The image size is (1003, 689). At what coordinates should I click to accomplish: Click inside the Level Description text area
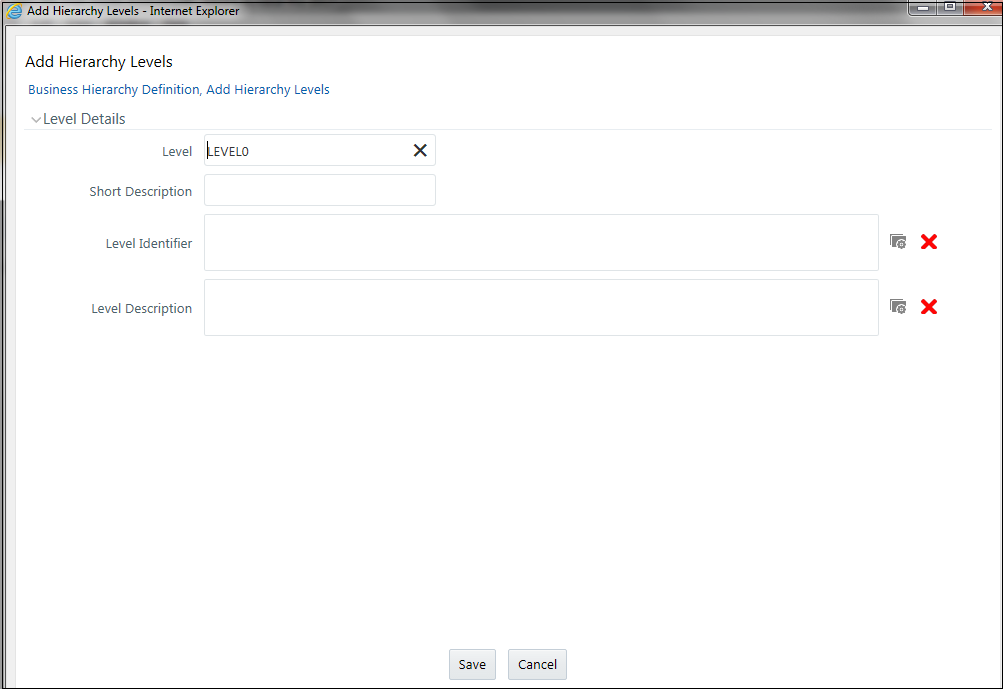pos(541,308)
